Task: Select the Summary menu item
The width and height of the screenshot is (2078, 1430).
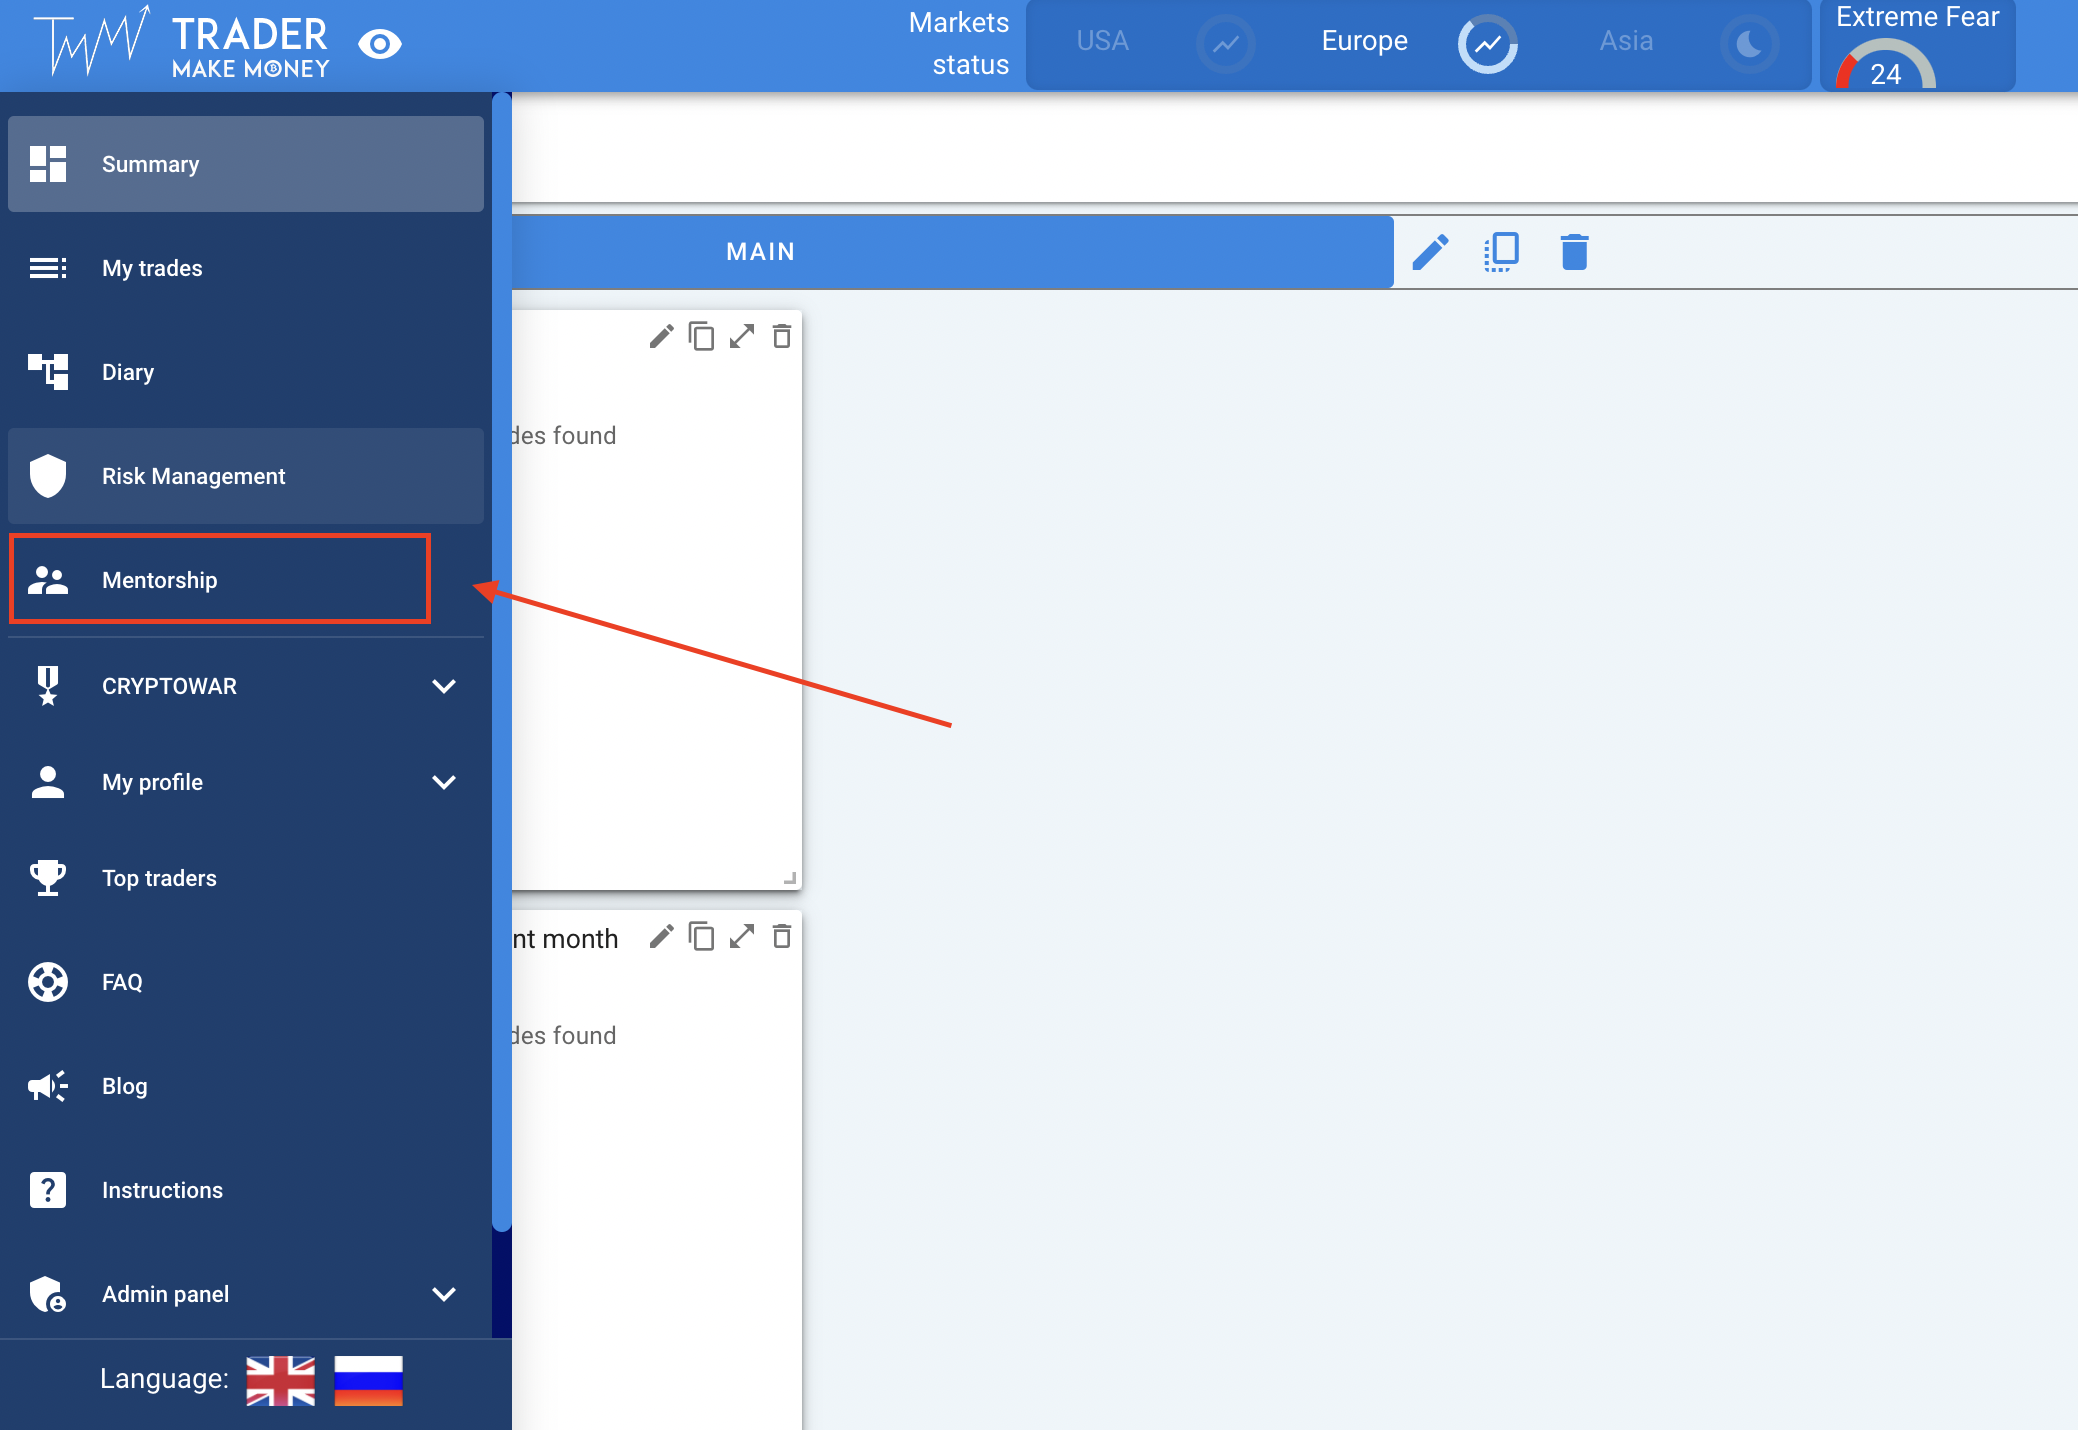Action: pos(246,164)
